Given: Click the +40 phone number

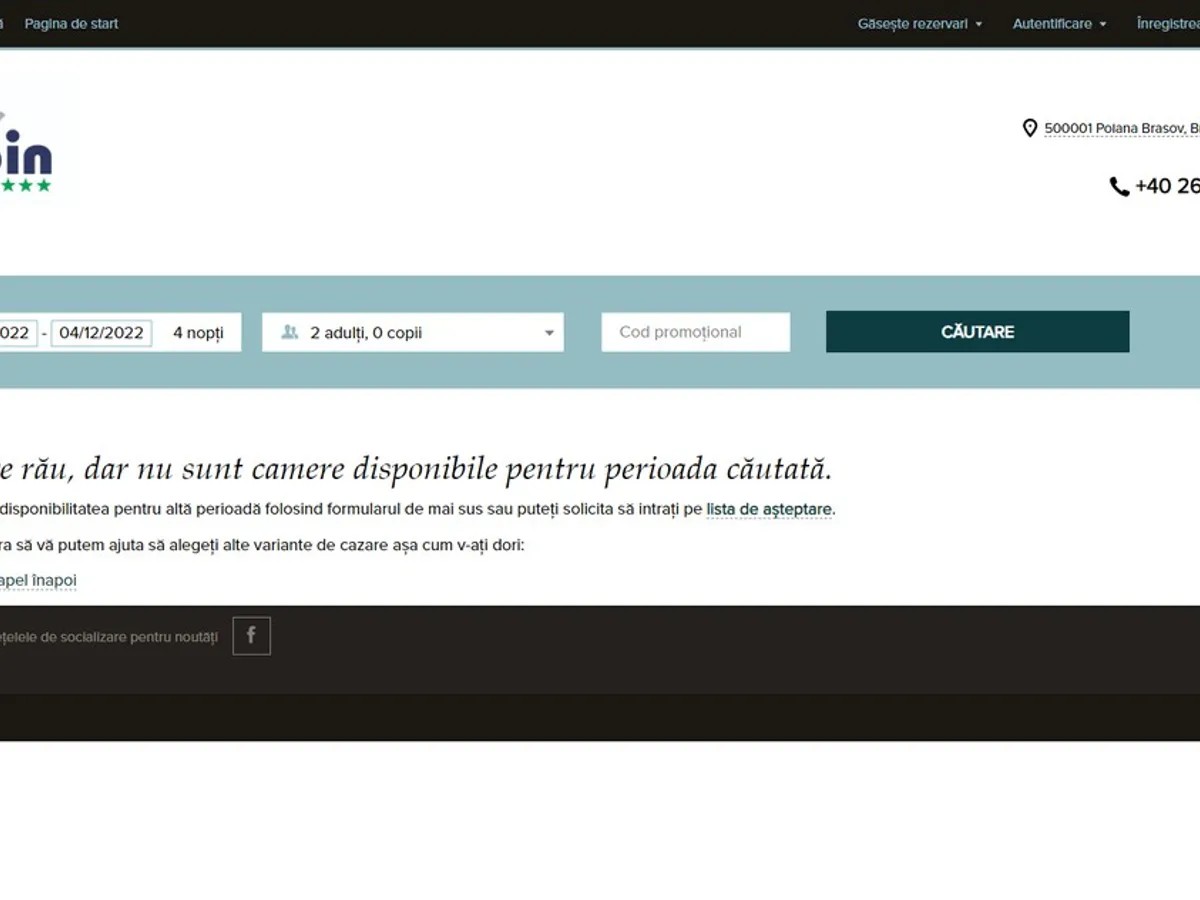Looking at the screenshot, I should pyautogui.click(x=1167, y=186).
